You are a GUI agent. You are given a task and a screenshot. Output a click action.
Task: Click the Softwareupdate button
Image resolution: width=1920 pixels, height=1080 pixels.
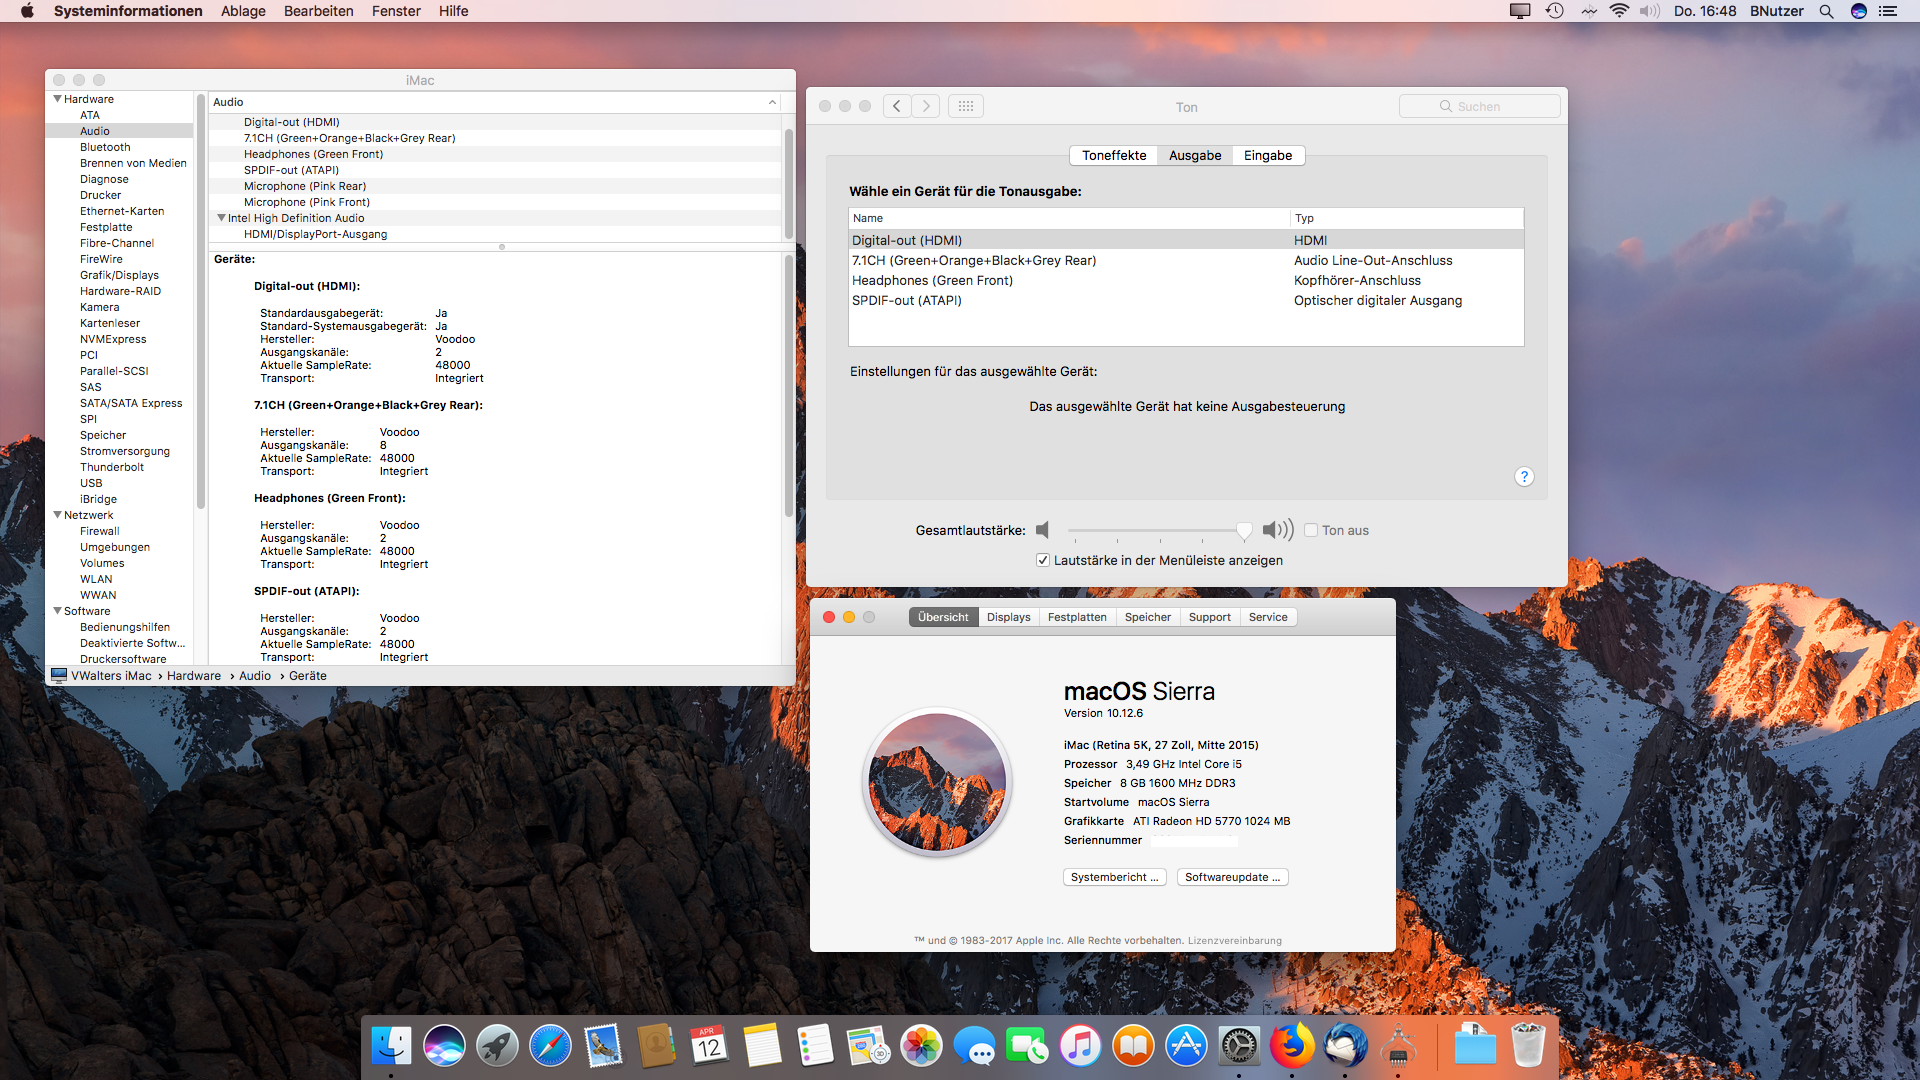[1232, 877]
